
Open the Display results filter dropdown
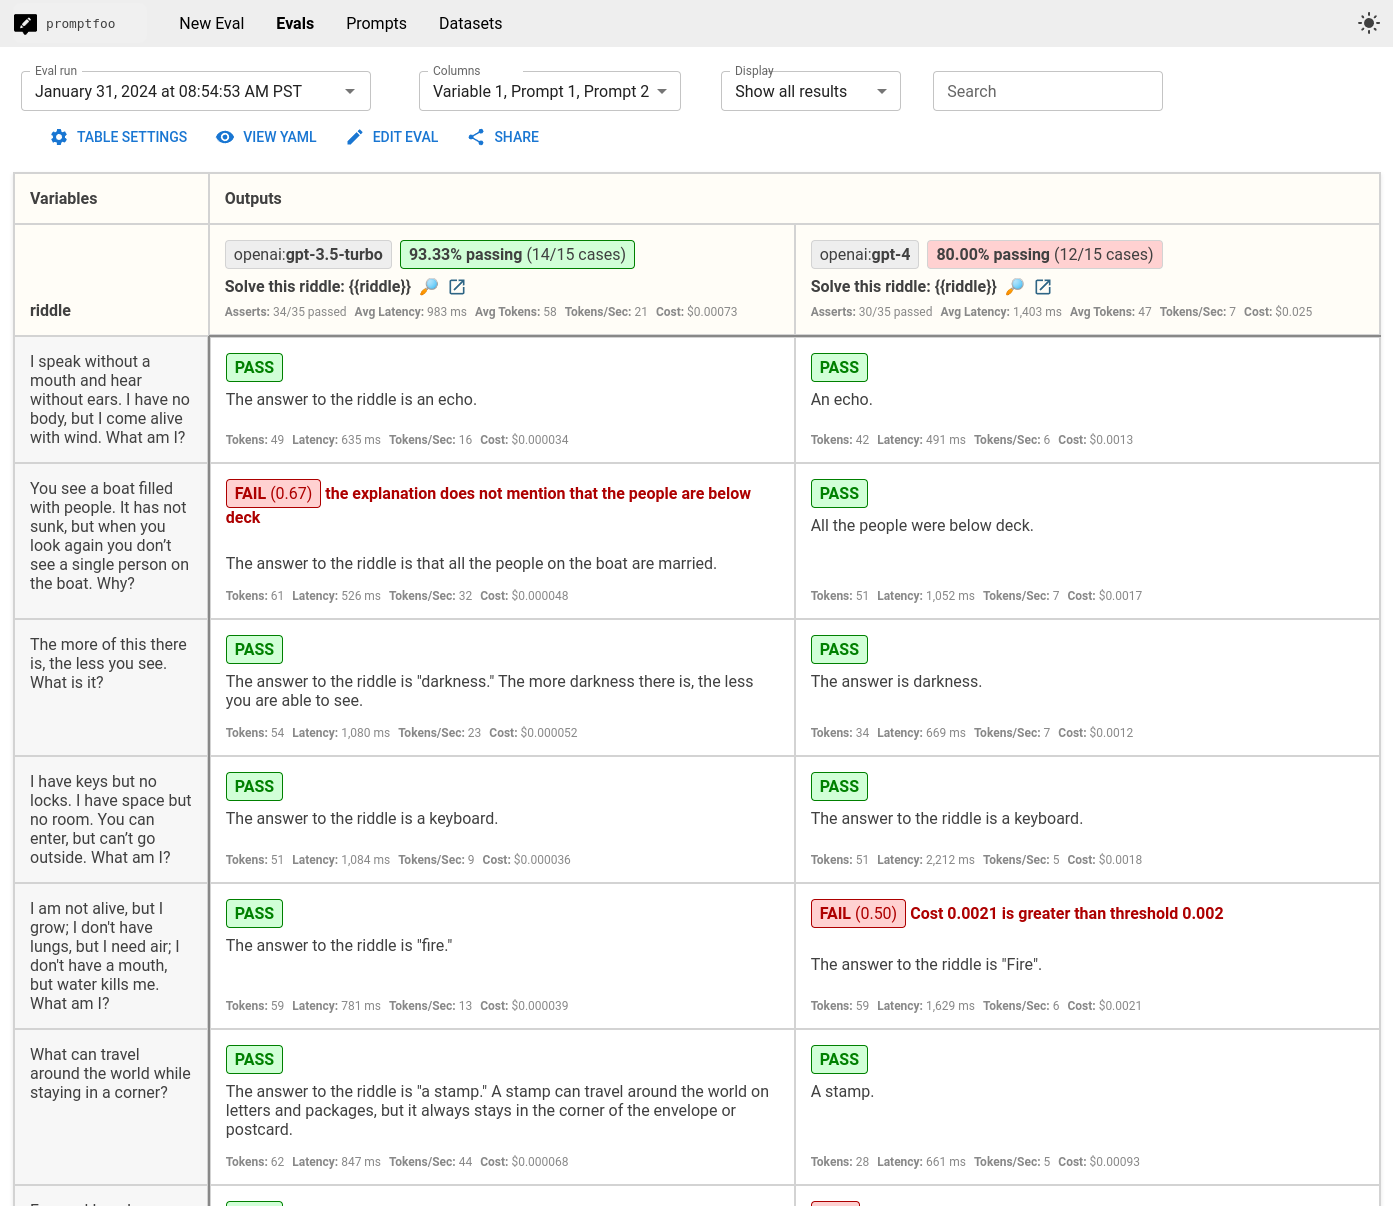pos(810,91)
